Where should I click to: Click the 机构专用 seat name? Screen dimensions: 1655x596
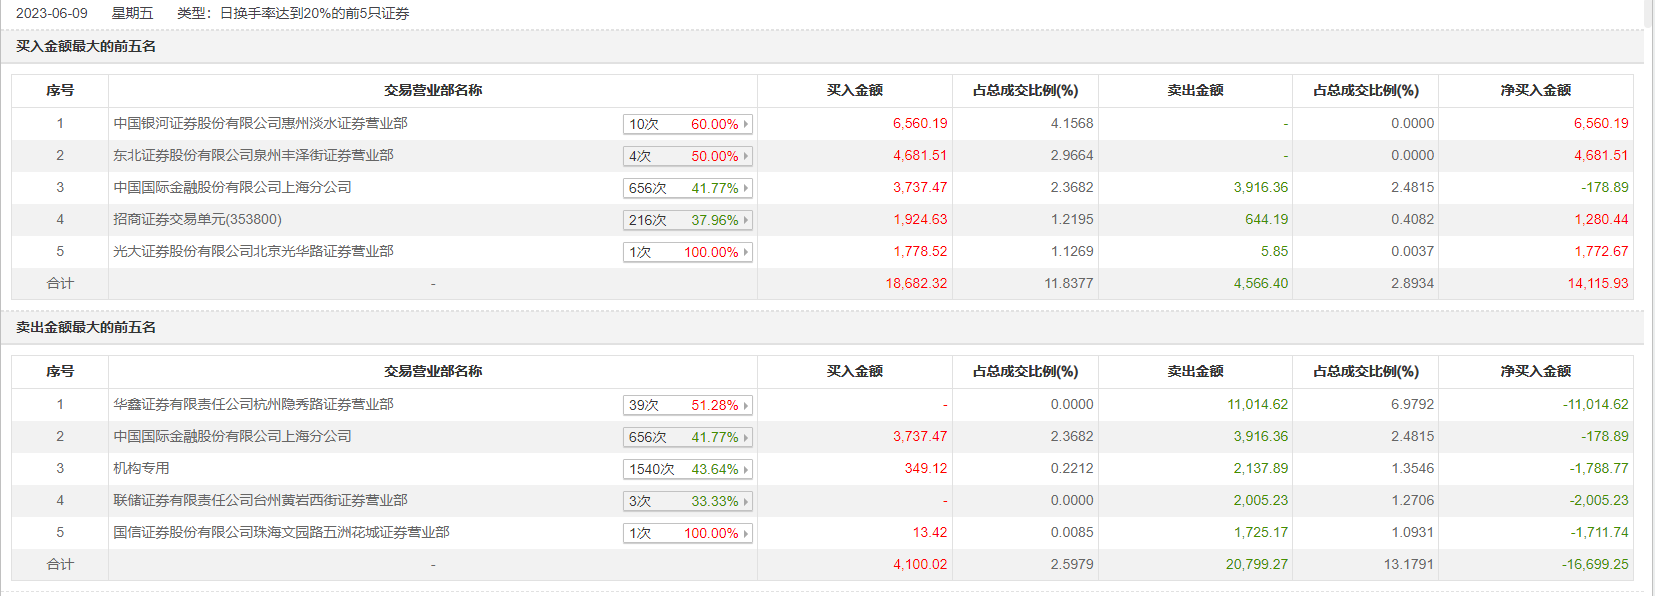141,469
